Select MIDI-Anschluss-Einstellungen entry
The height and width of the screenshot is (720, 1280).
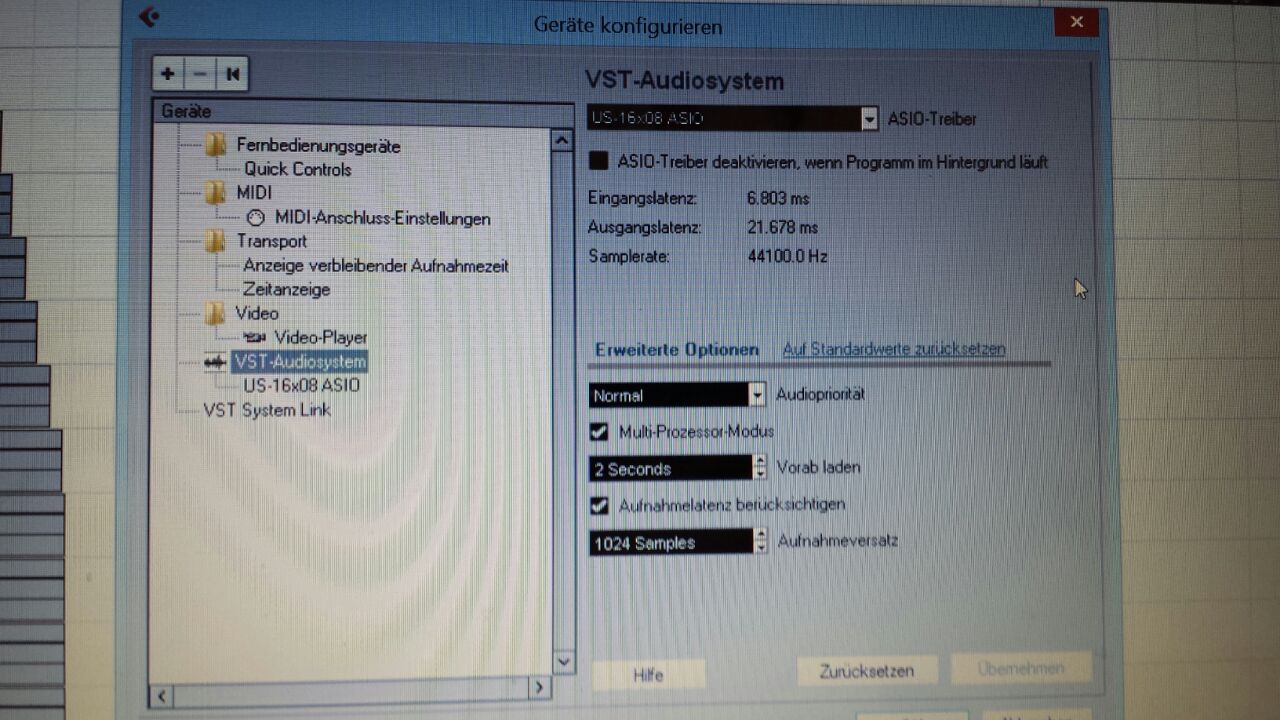point(383,218)
